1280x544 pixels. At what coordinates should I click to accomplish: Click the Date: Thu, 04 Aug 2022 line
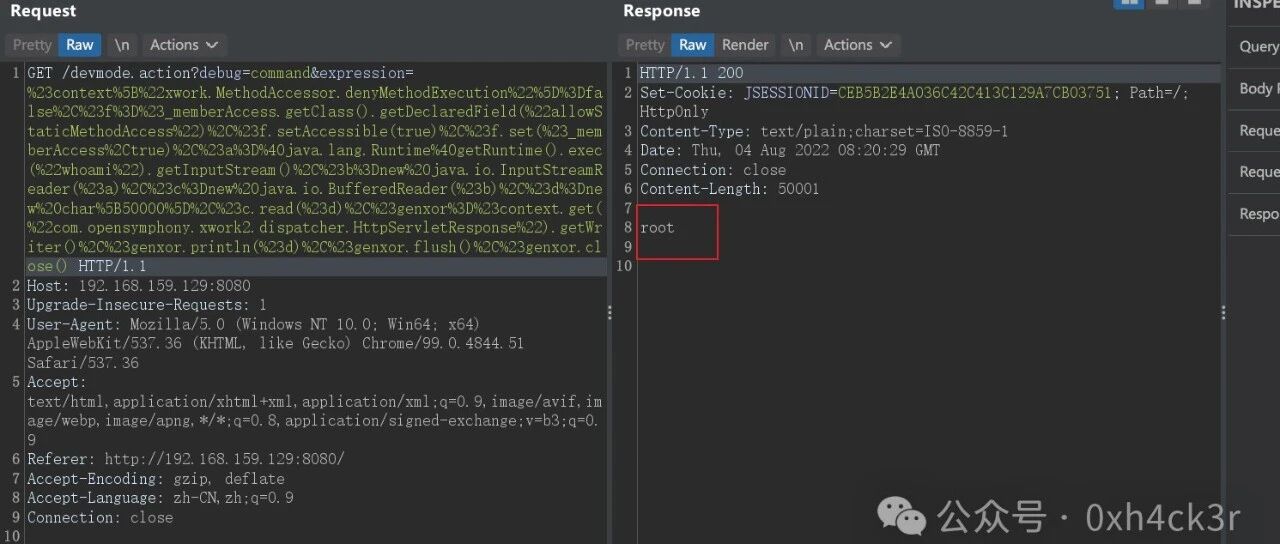point(790,150)
